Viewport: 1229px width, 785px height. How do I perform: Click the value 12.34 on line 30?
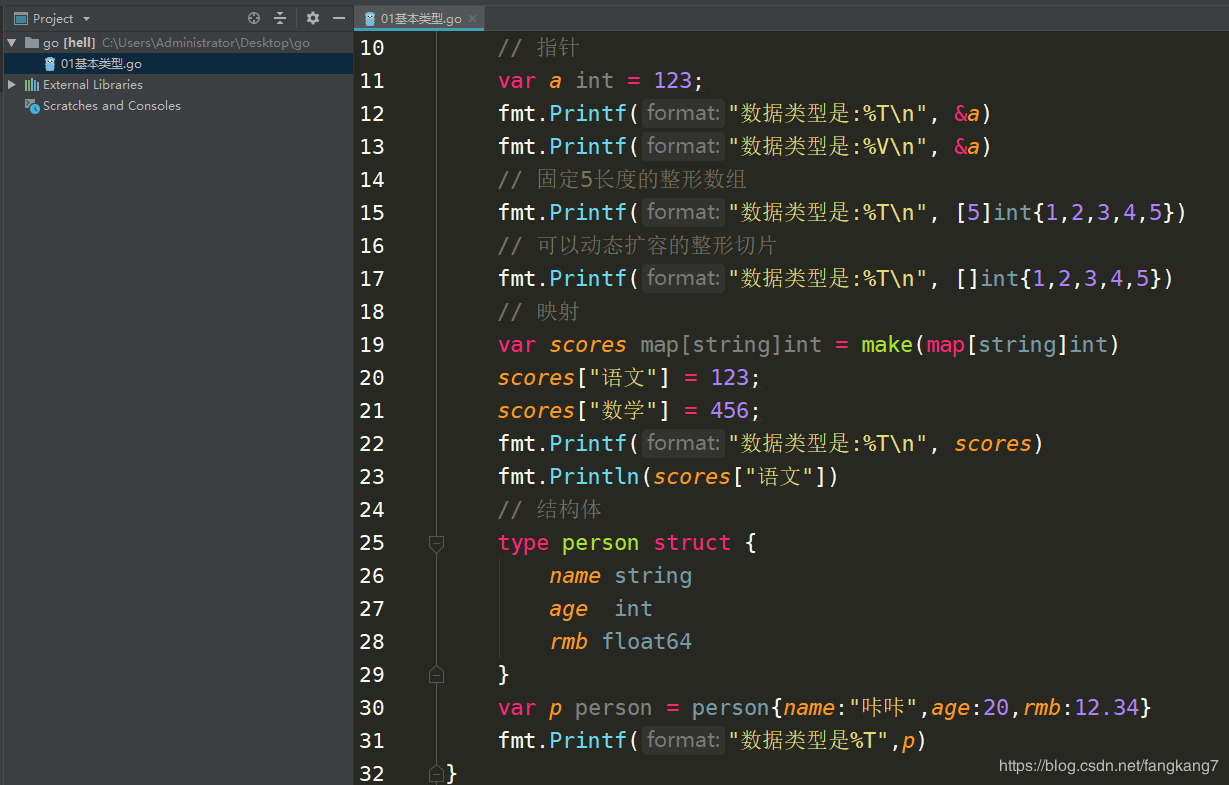click(1107, 708)
